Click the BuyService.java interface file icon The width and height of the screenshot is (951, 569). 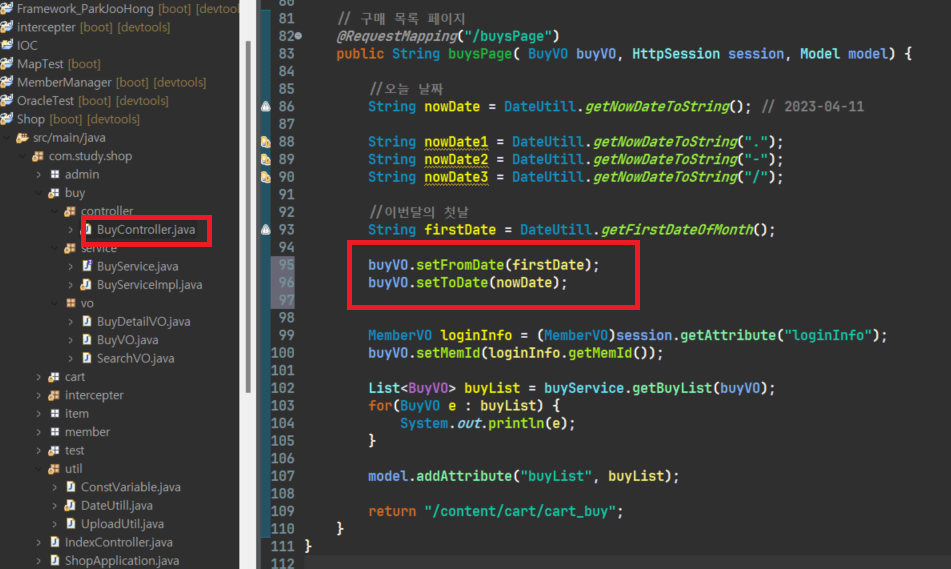87,266
